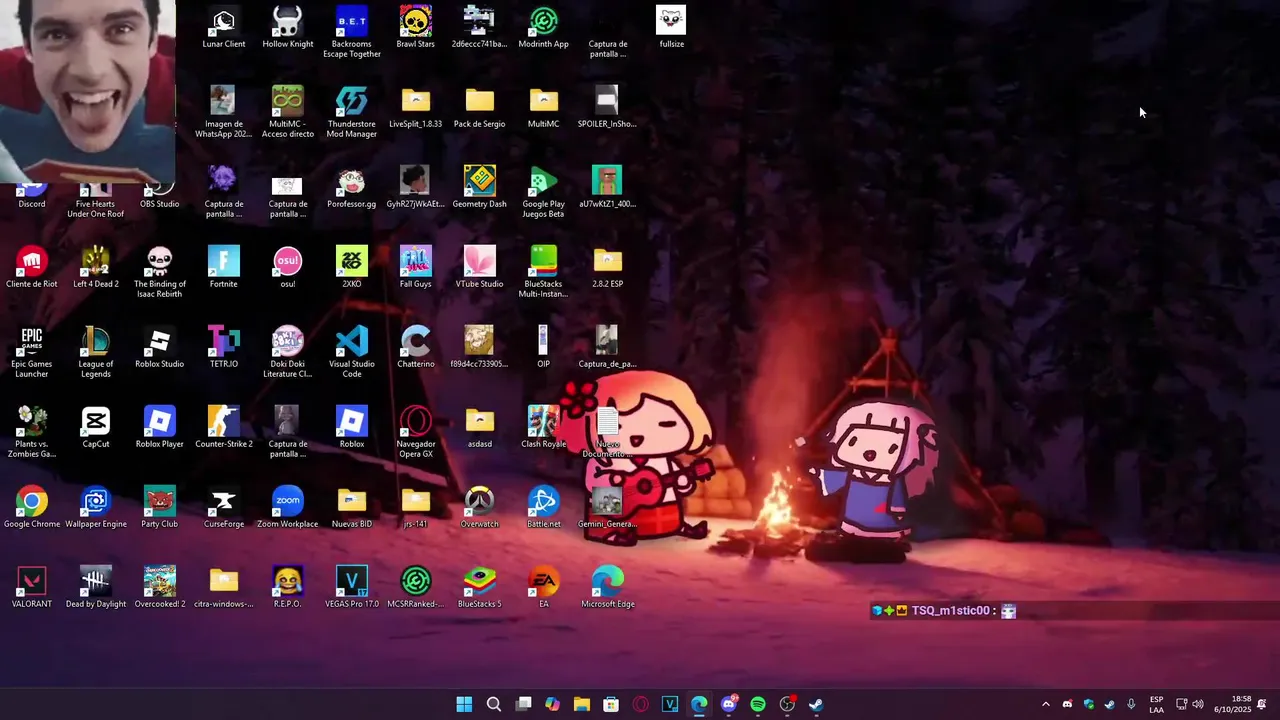The width and height of the screenshot is (1280, 720).
Task: Open Dead by Daylight shortcut
Action: 96,588
